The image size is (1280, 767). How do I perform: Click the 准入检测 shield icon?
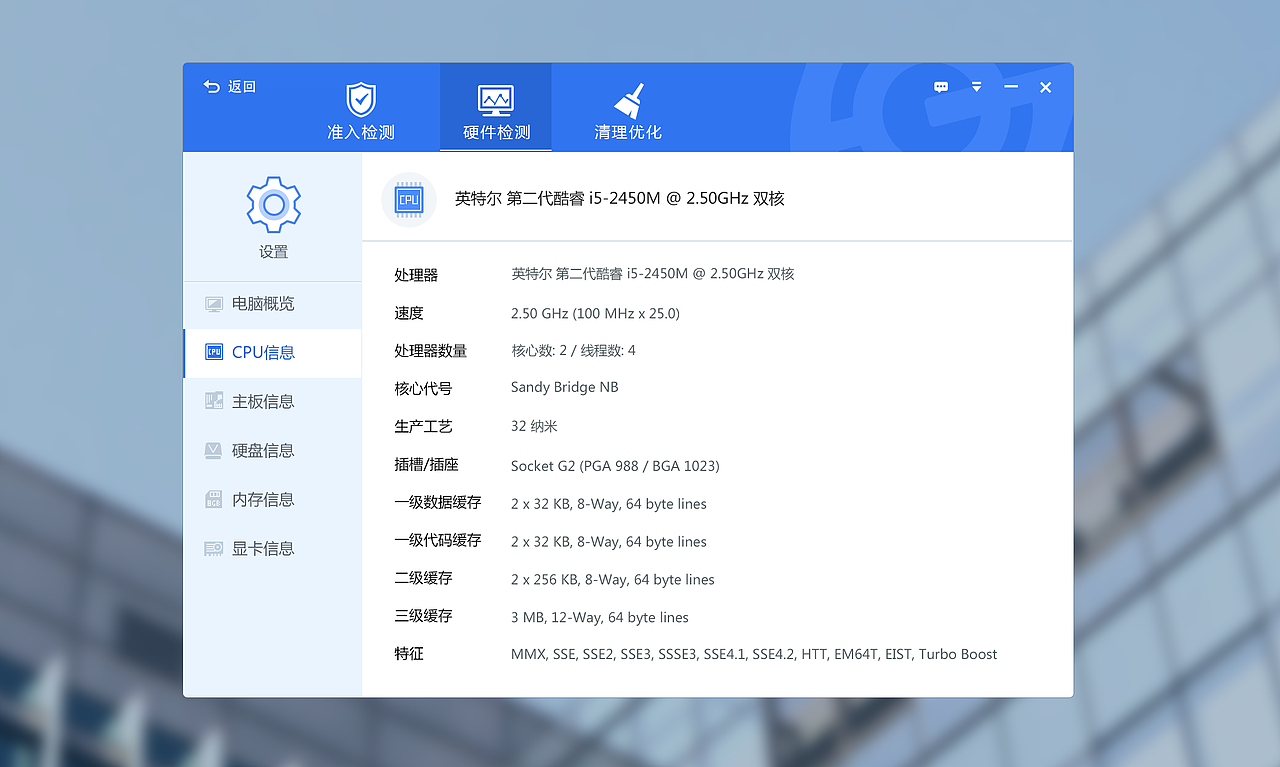361,100
